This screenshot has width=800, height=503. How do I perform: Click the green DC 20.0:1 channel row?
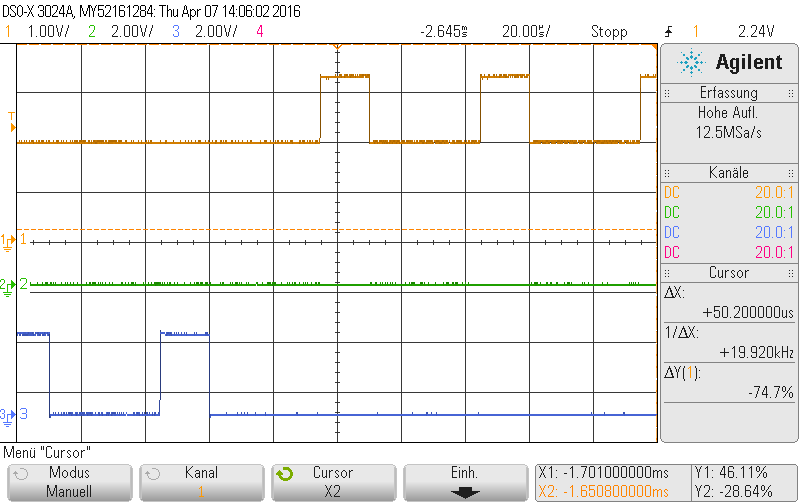pos(729,213)
